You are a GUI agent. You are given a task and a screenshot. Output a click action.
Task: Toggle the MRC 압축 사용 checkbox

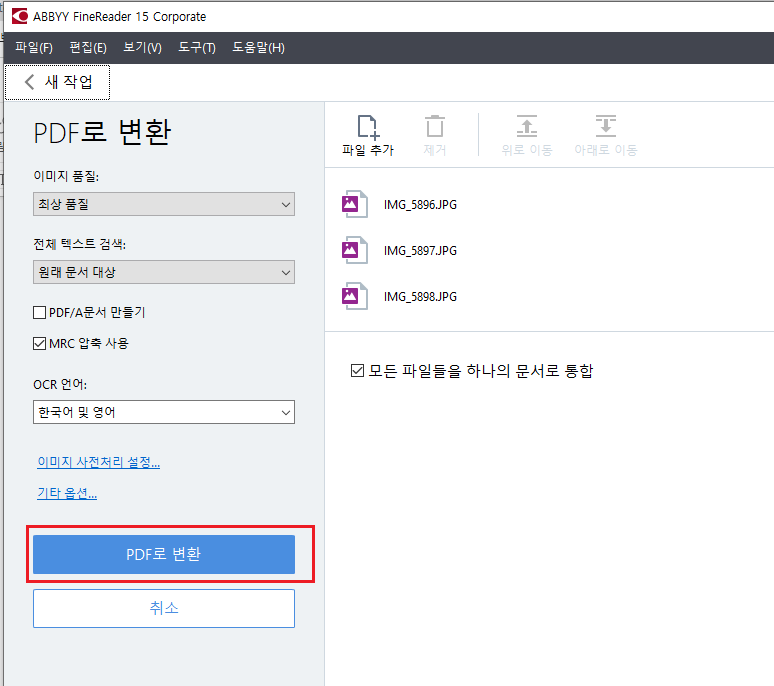tap(39, 343)
